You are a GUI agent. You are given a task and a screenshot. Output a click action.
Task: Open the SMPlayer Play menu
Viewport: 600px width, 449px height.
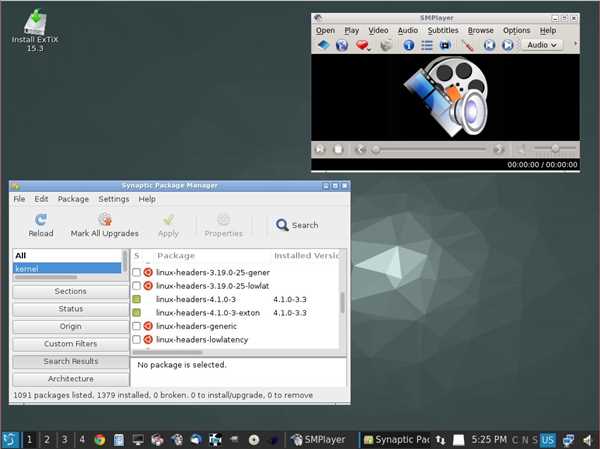click(351, 30)
